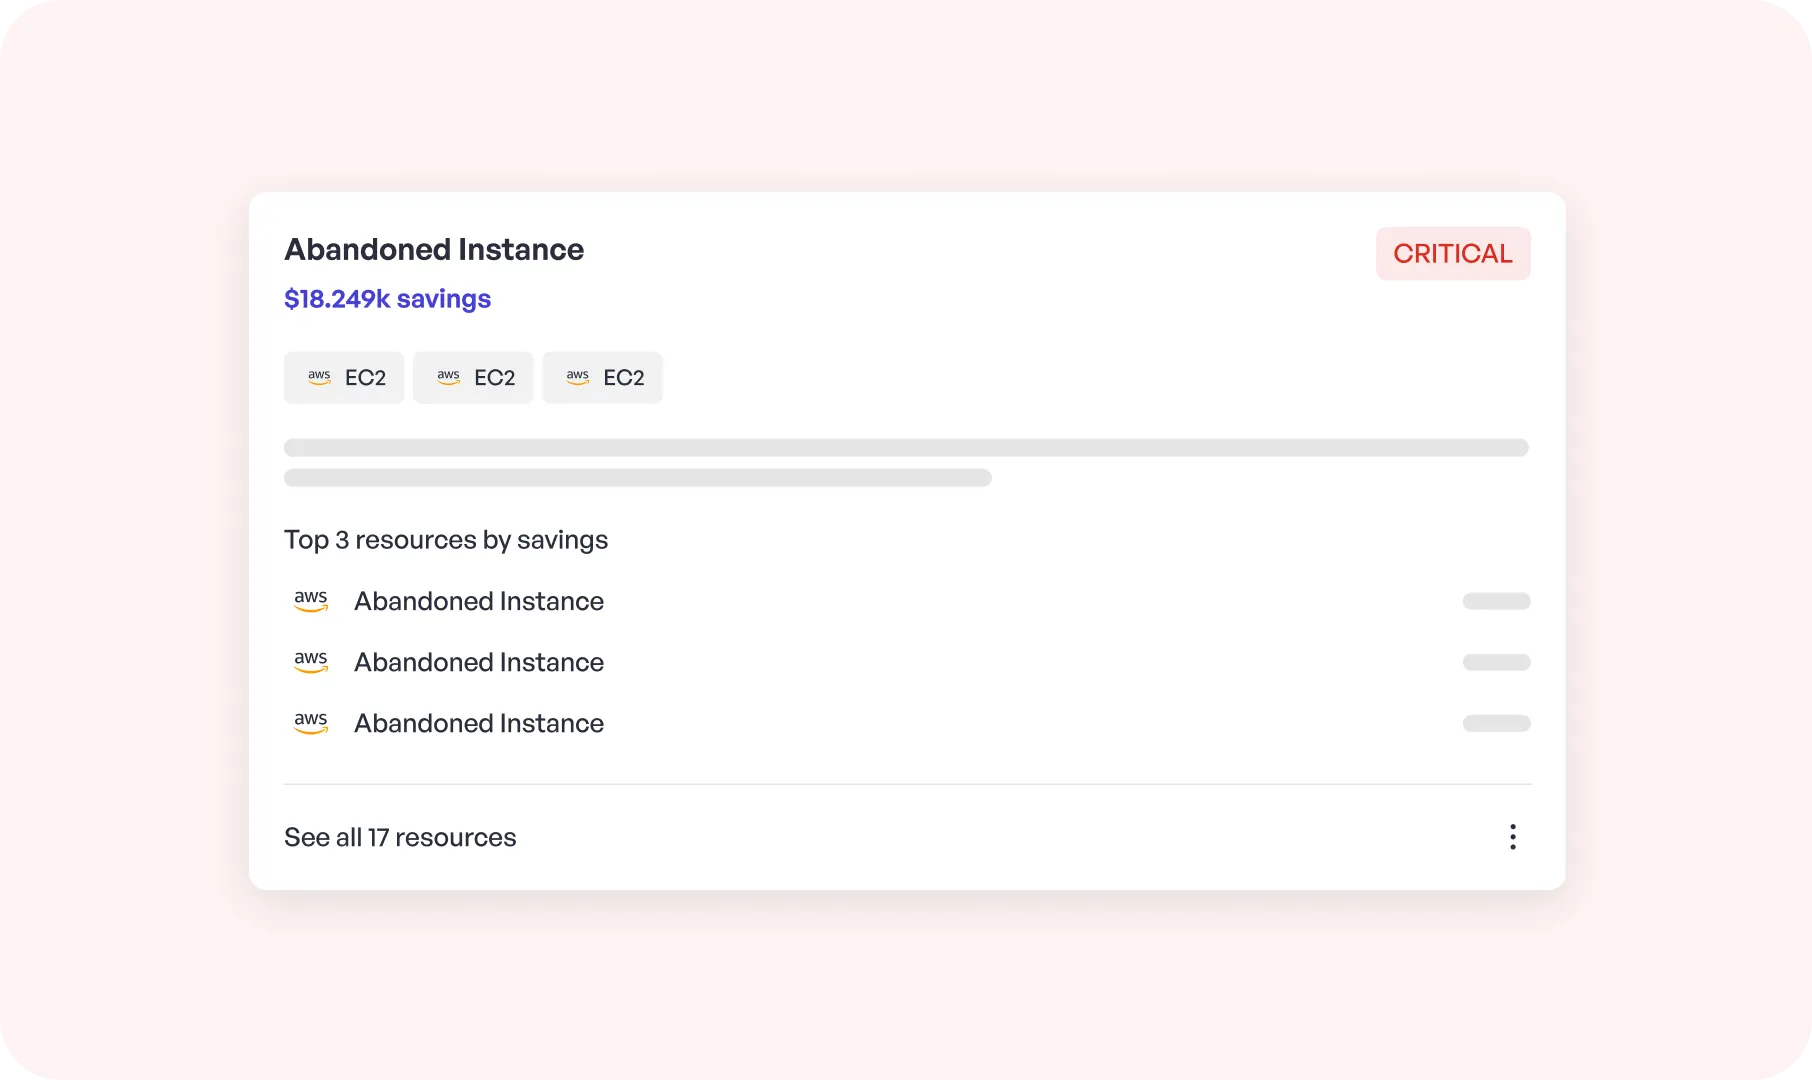Image resolution: width=1812 pixels, height=1080 pixels.
Task: Expand the first Abandoned Instance row
Action: coord(479,601)
